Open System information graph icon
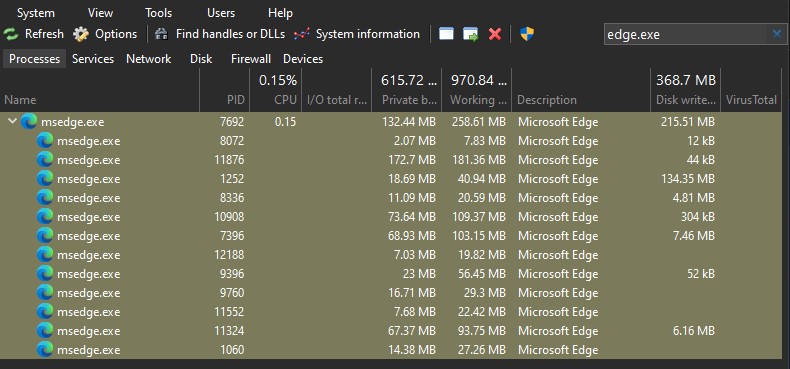Image resolution: width=790 pixels, height=369 pixels. point(302,34)
